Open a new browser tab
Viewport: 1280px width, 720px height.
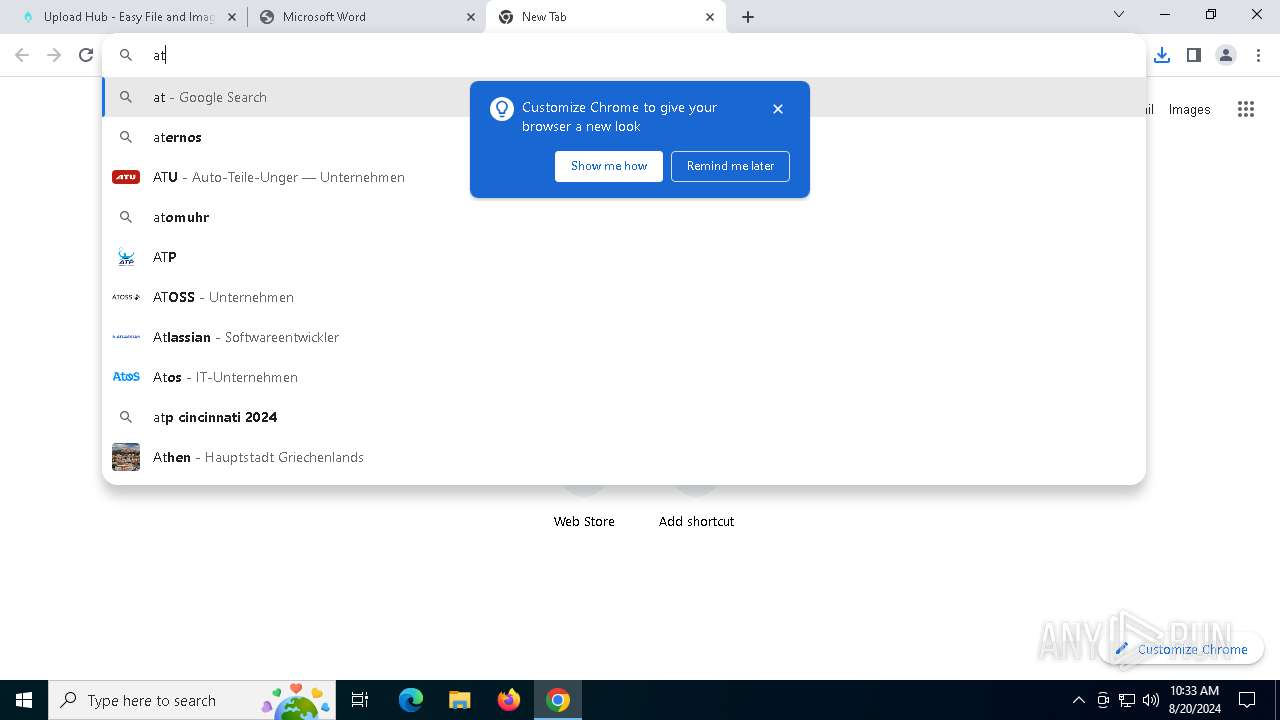(748, 17)
